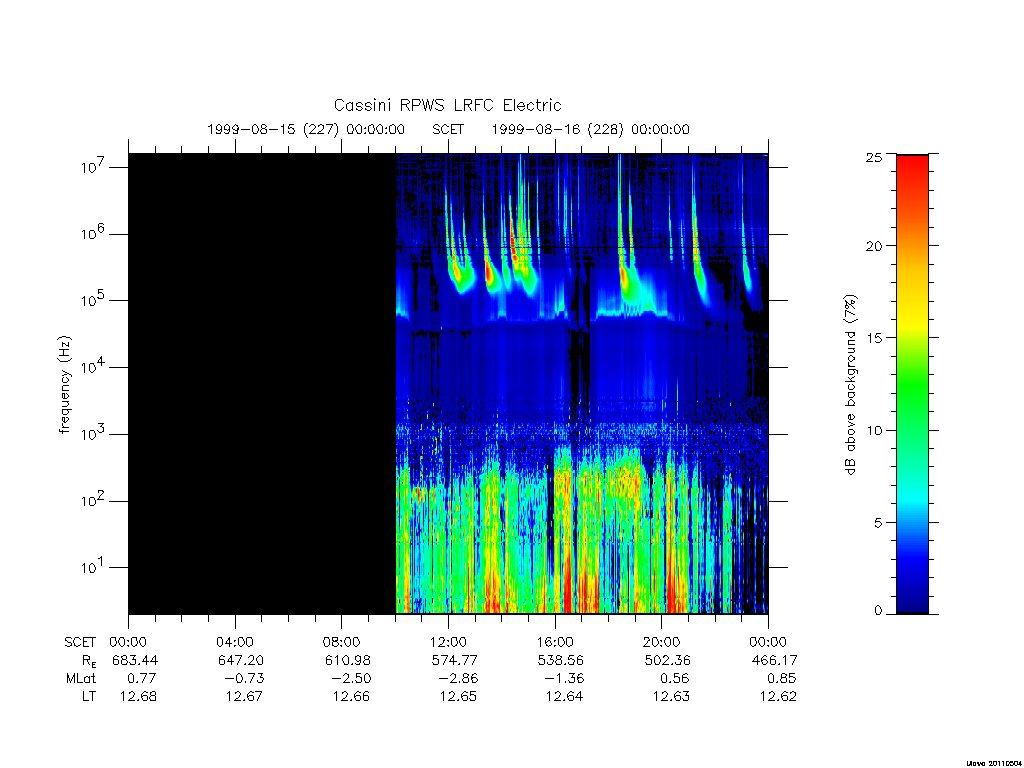Click the RE value '647.20'
The image size is (1024, 768).
241,660
